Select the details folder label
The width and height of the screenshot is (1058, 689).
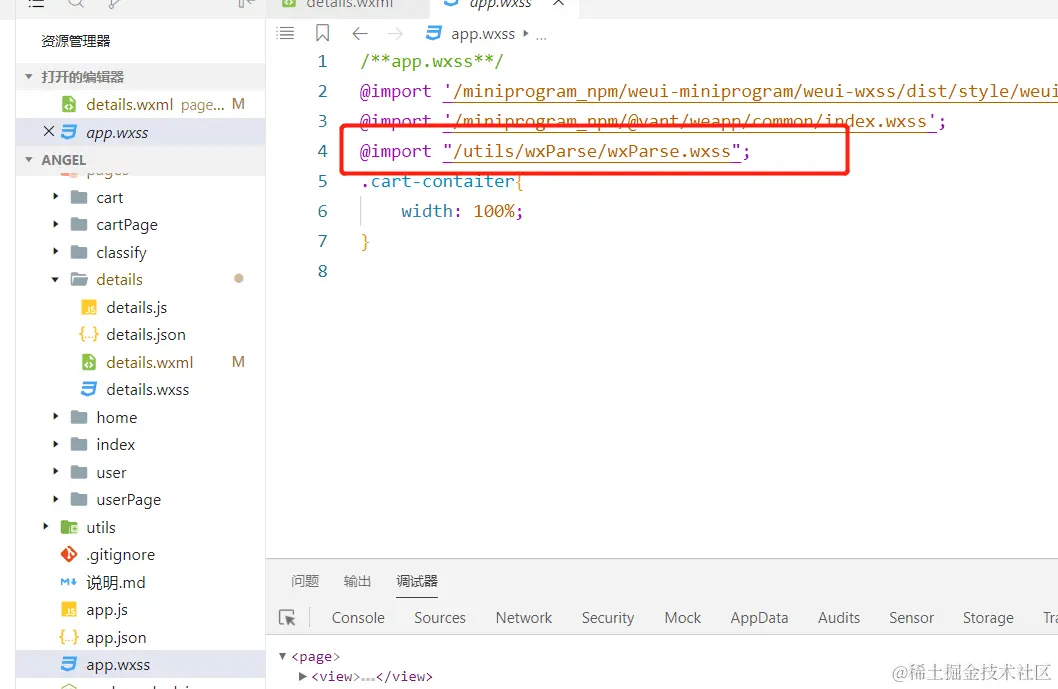[119, 279]
